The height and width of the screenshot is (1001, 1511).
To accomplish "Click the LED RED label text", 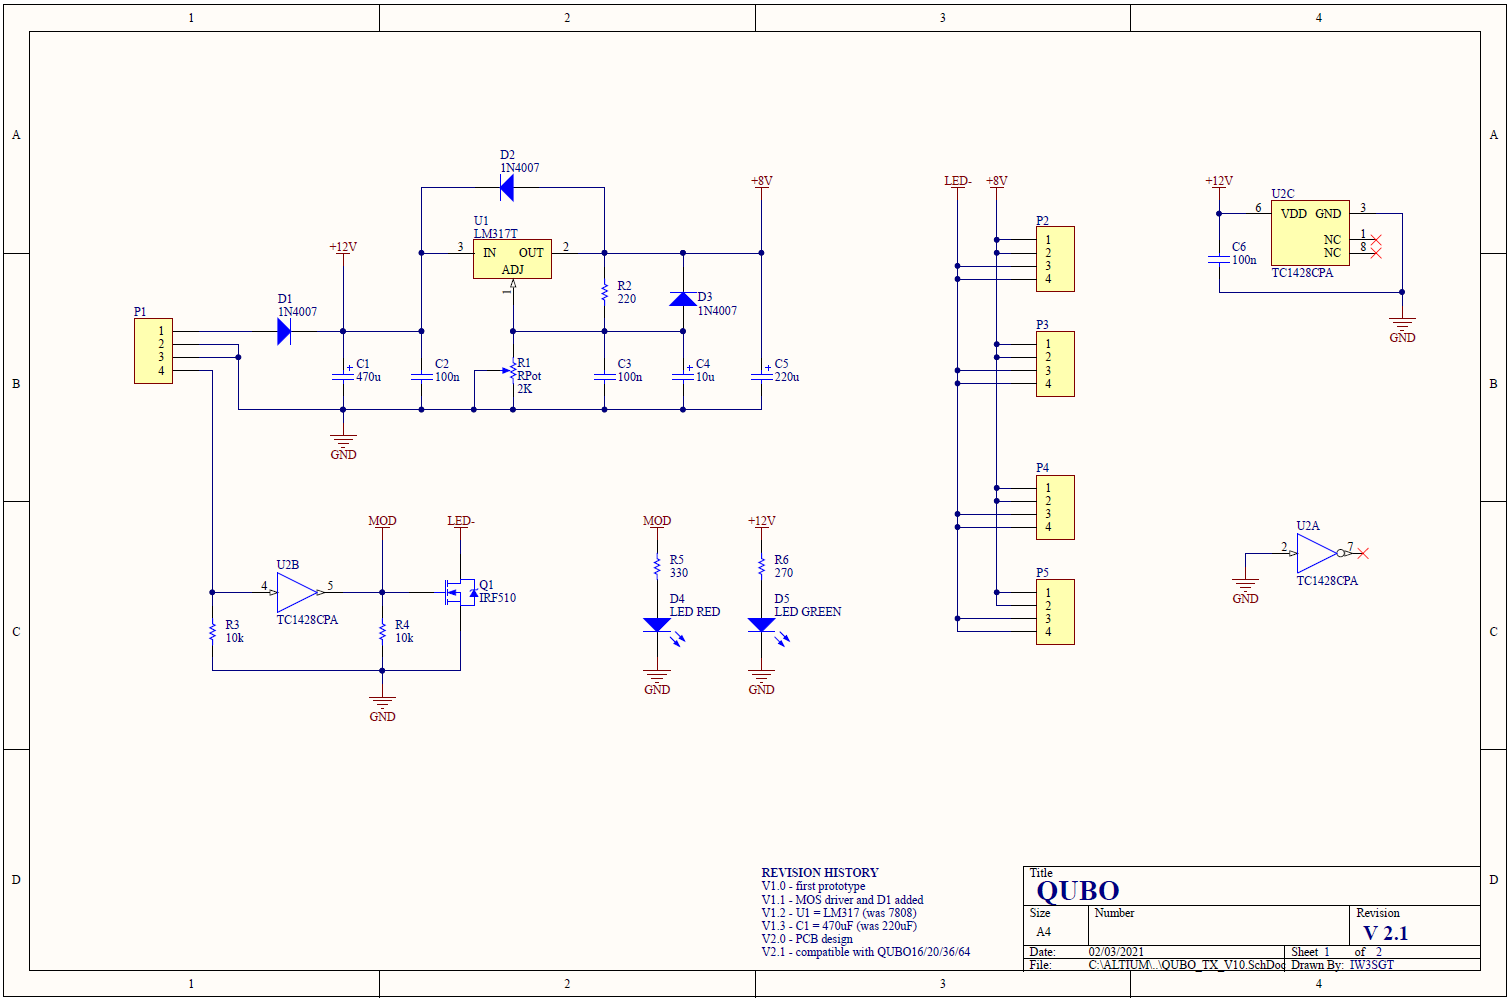I will coord(695,612).
